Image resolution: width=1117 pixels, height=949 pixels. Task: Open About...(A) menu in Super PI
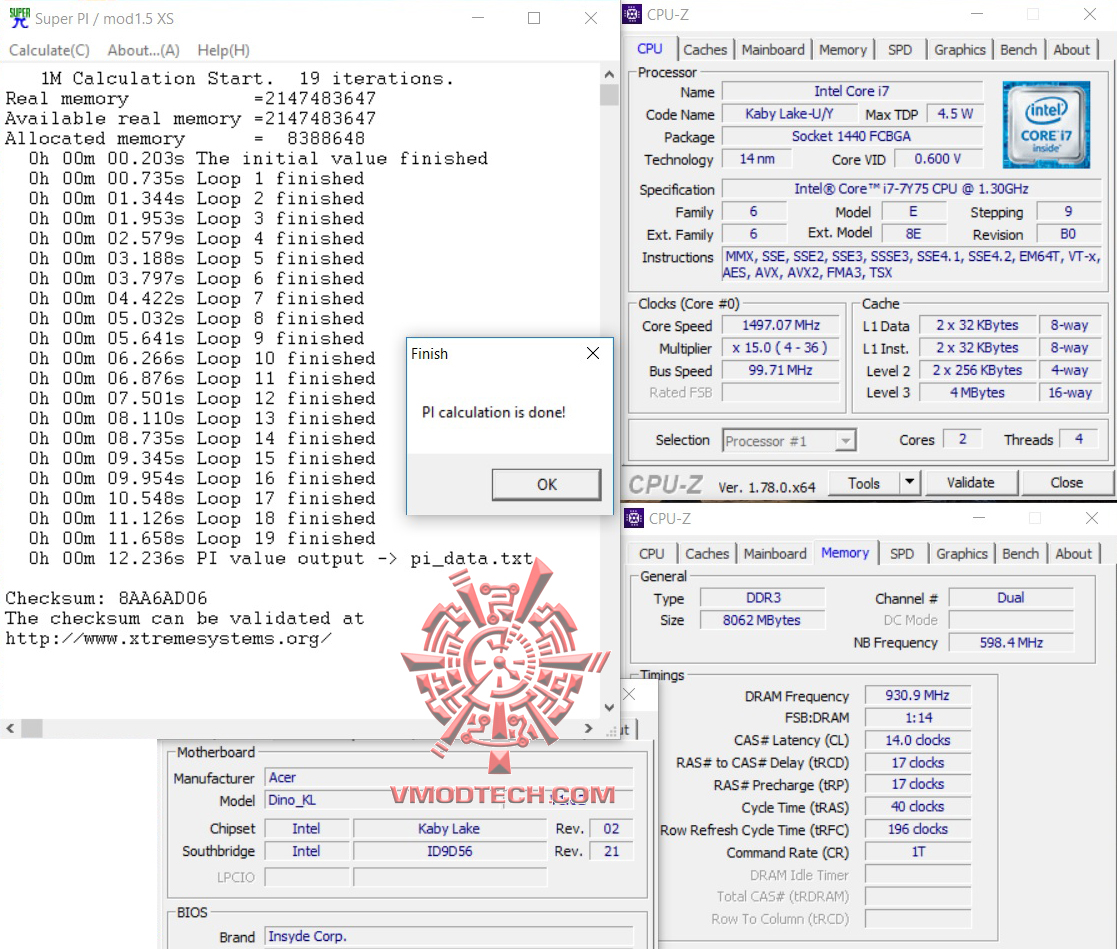(x=143, y=50)
